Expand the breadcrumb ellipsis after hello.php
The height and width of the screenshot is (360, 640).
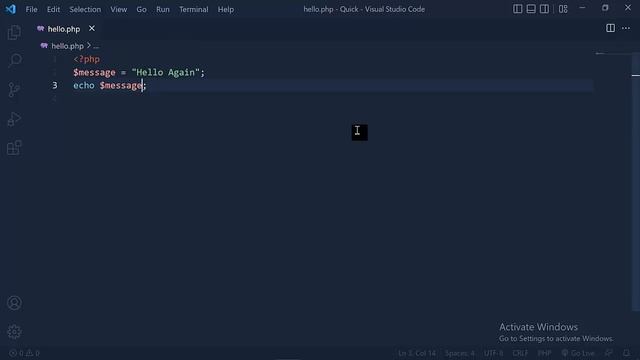pyautogui.click(x=96, y=46)
